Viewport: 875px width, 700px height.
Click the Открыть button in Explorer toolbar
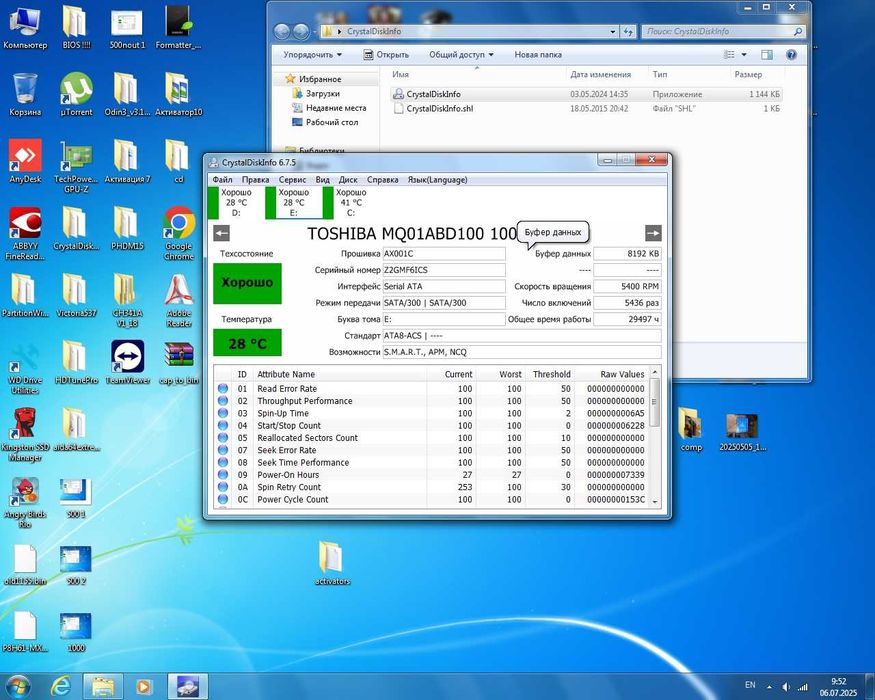(386, 55)
